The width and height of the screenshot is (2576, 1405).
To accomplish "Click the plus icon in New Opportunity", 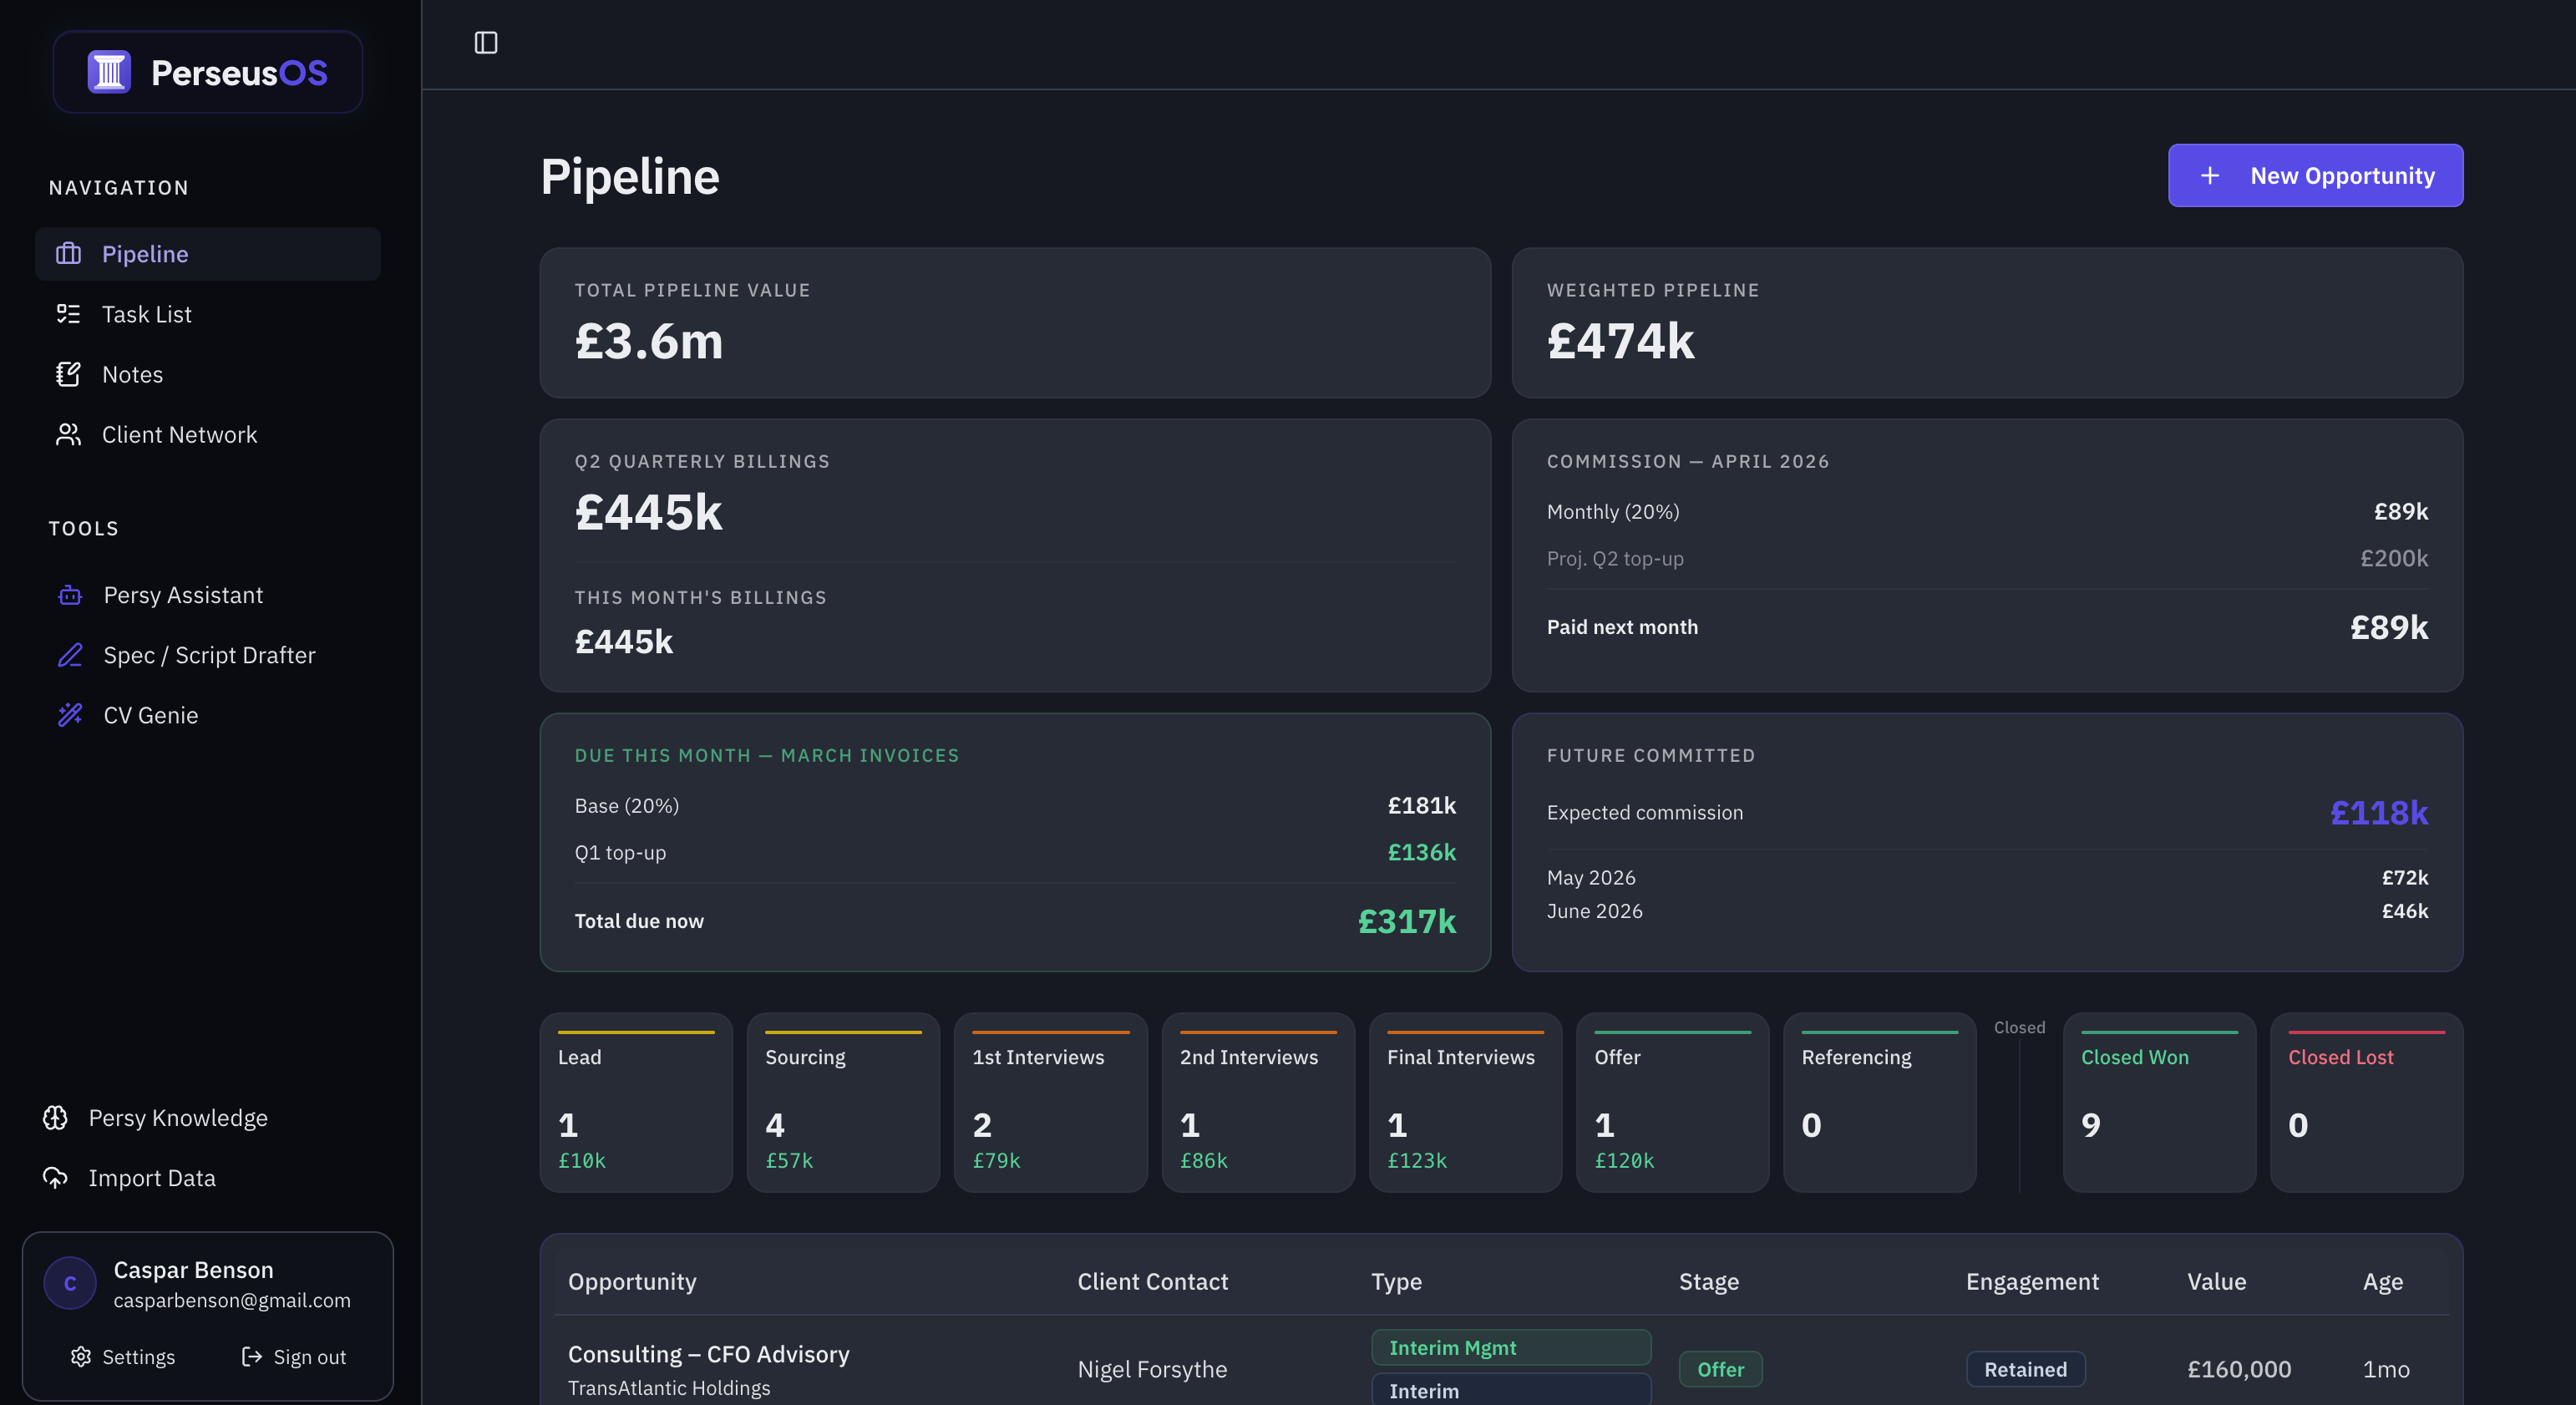I will point(2210,175).
